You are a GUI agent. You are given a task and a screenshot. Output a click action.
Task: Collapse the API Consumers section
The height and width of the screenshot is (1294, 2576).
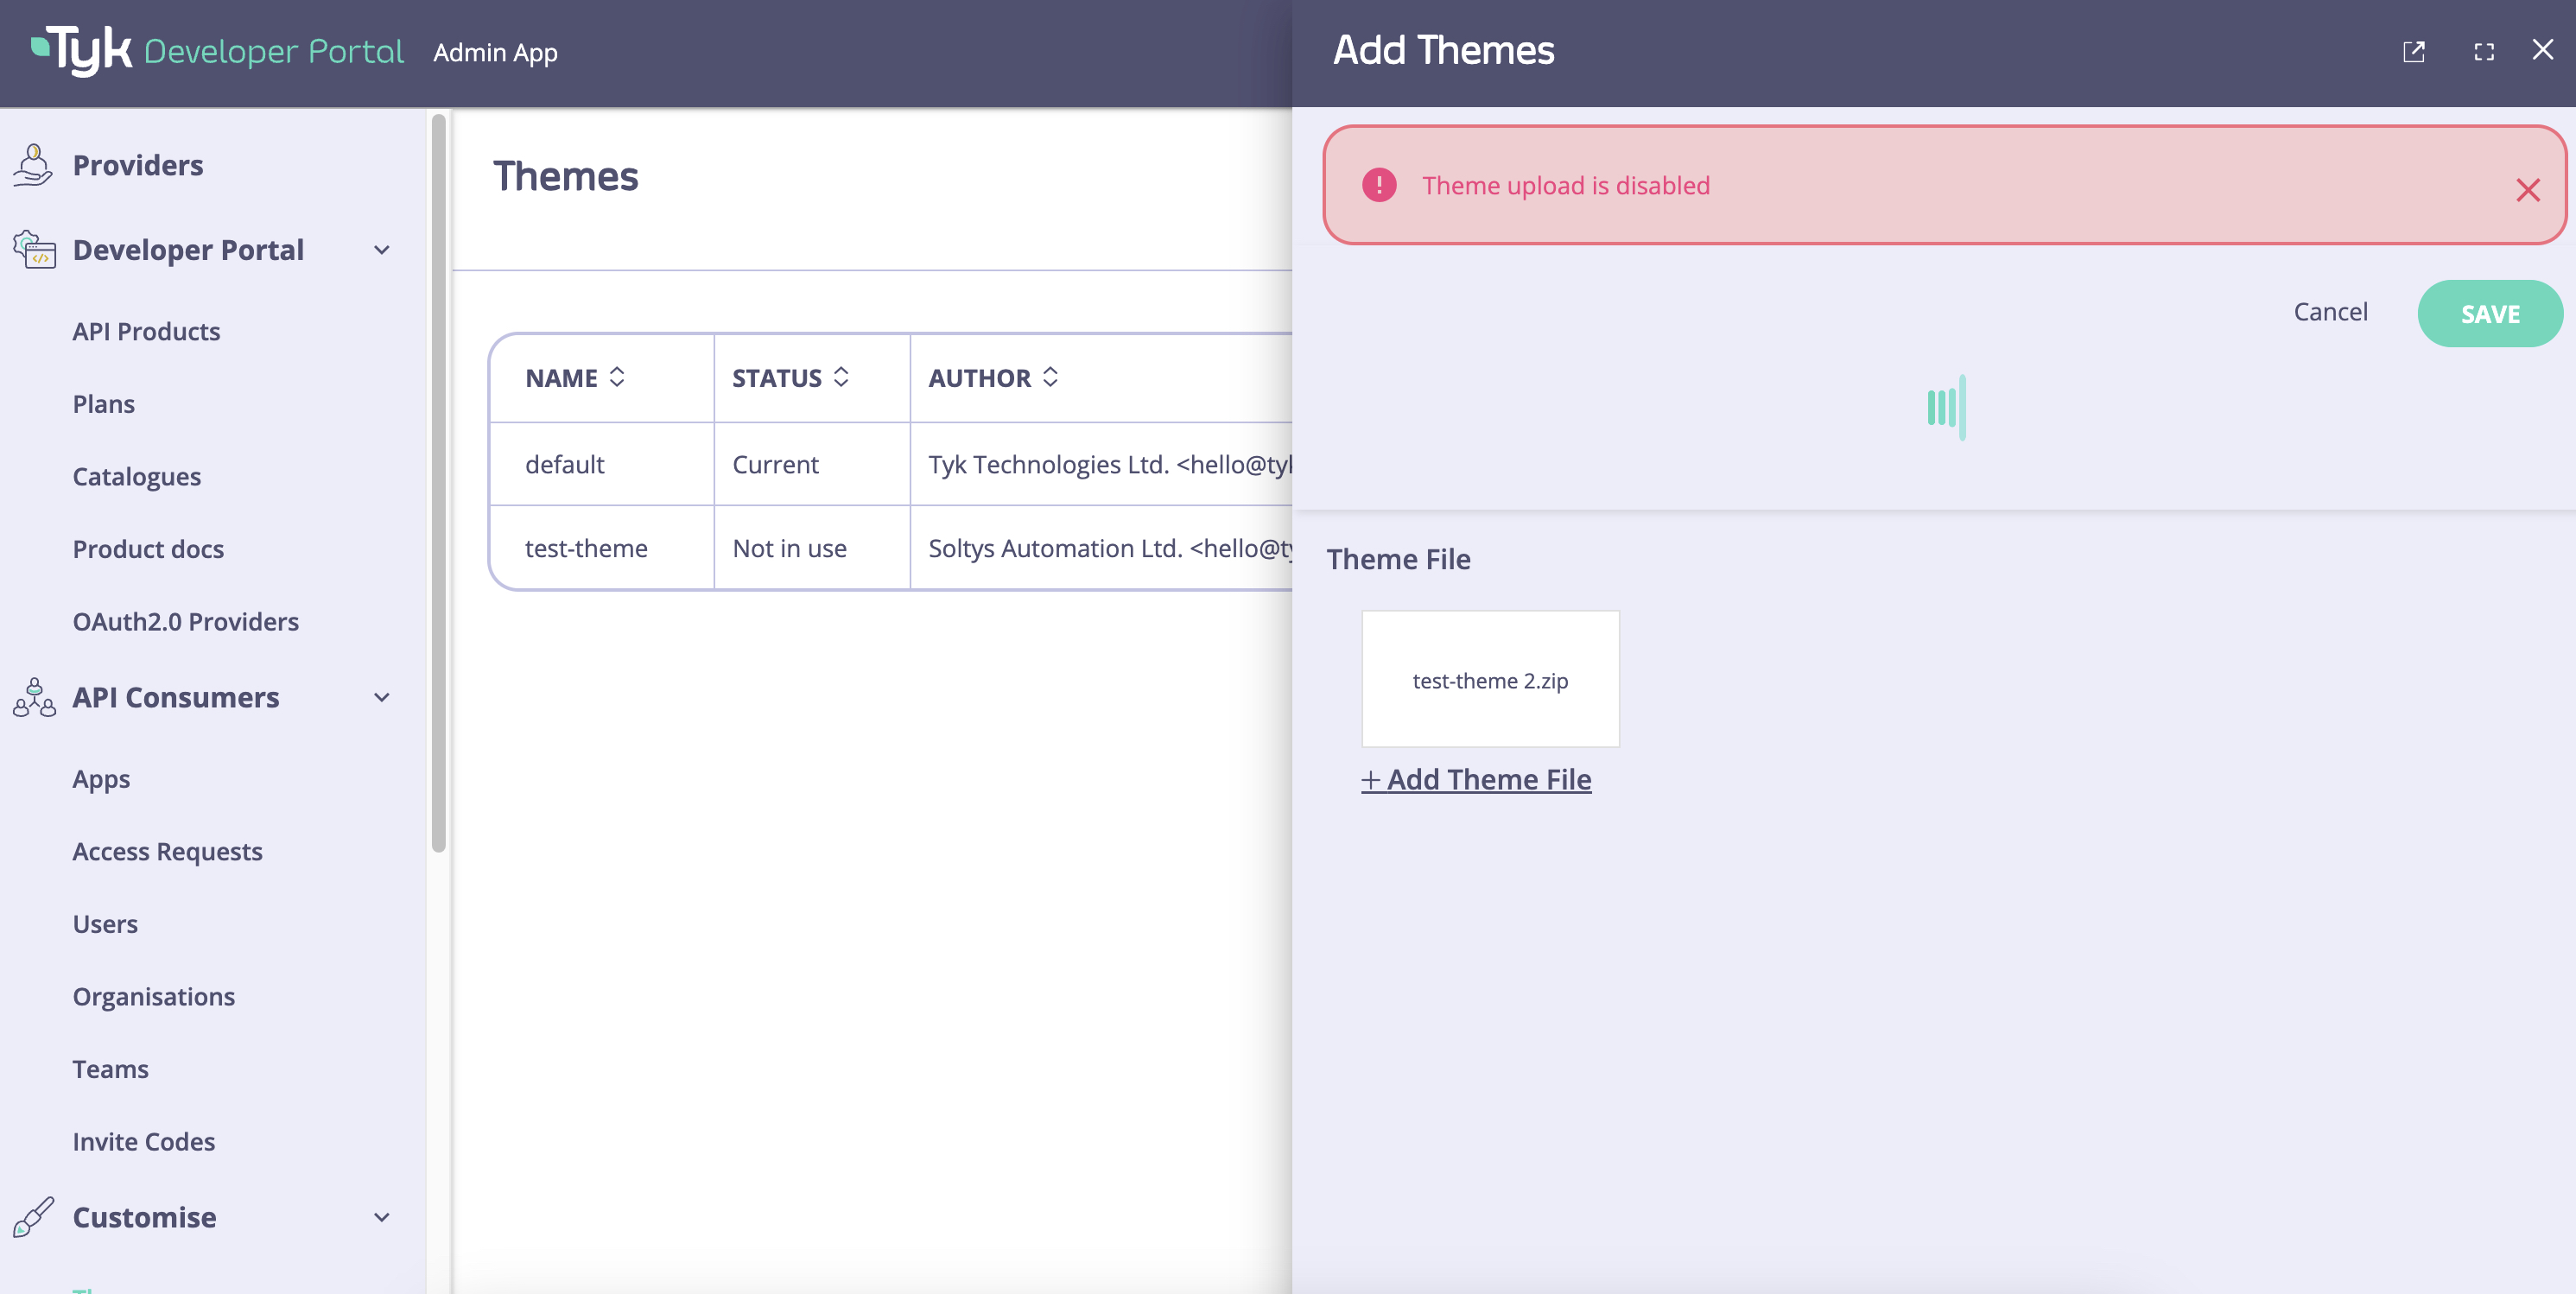pyautogui.click(x=381, y=698)
